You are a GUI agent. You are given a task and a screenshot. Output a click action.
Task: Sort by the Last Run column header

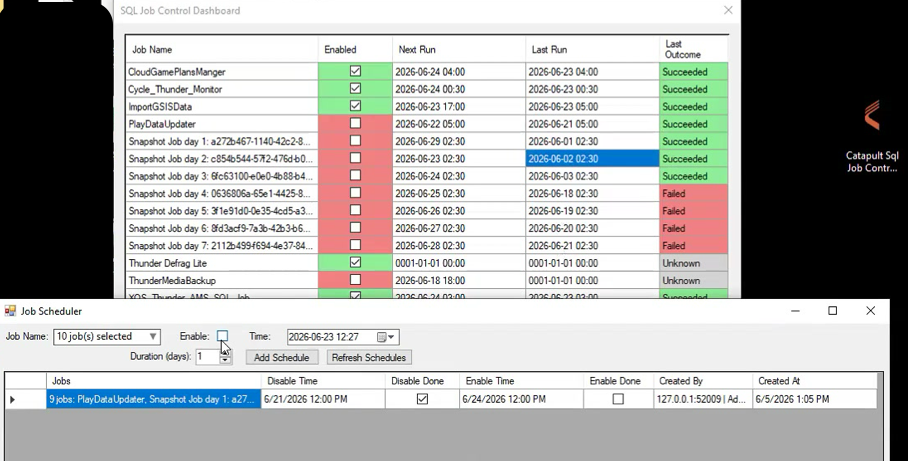pos(592,49)
